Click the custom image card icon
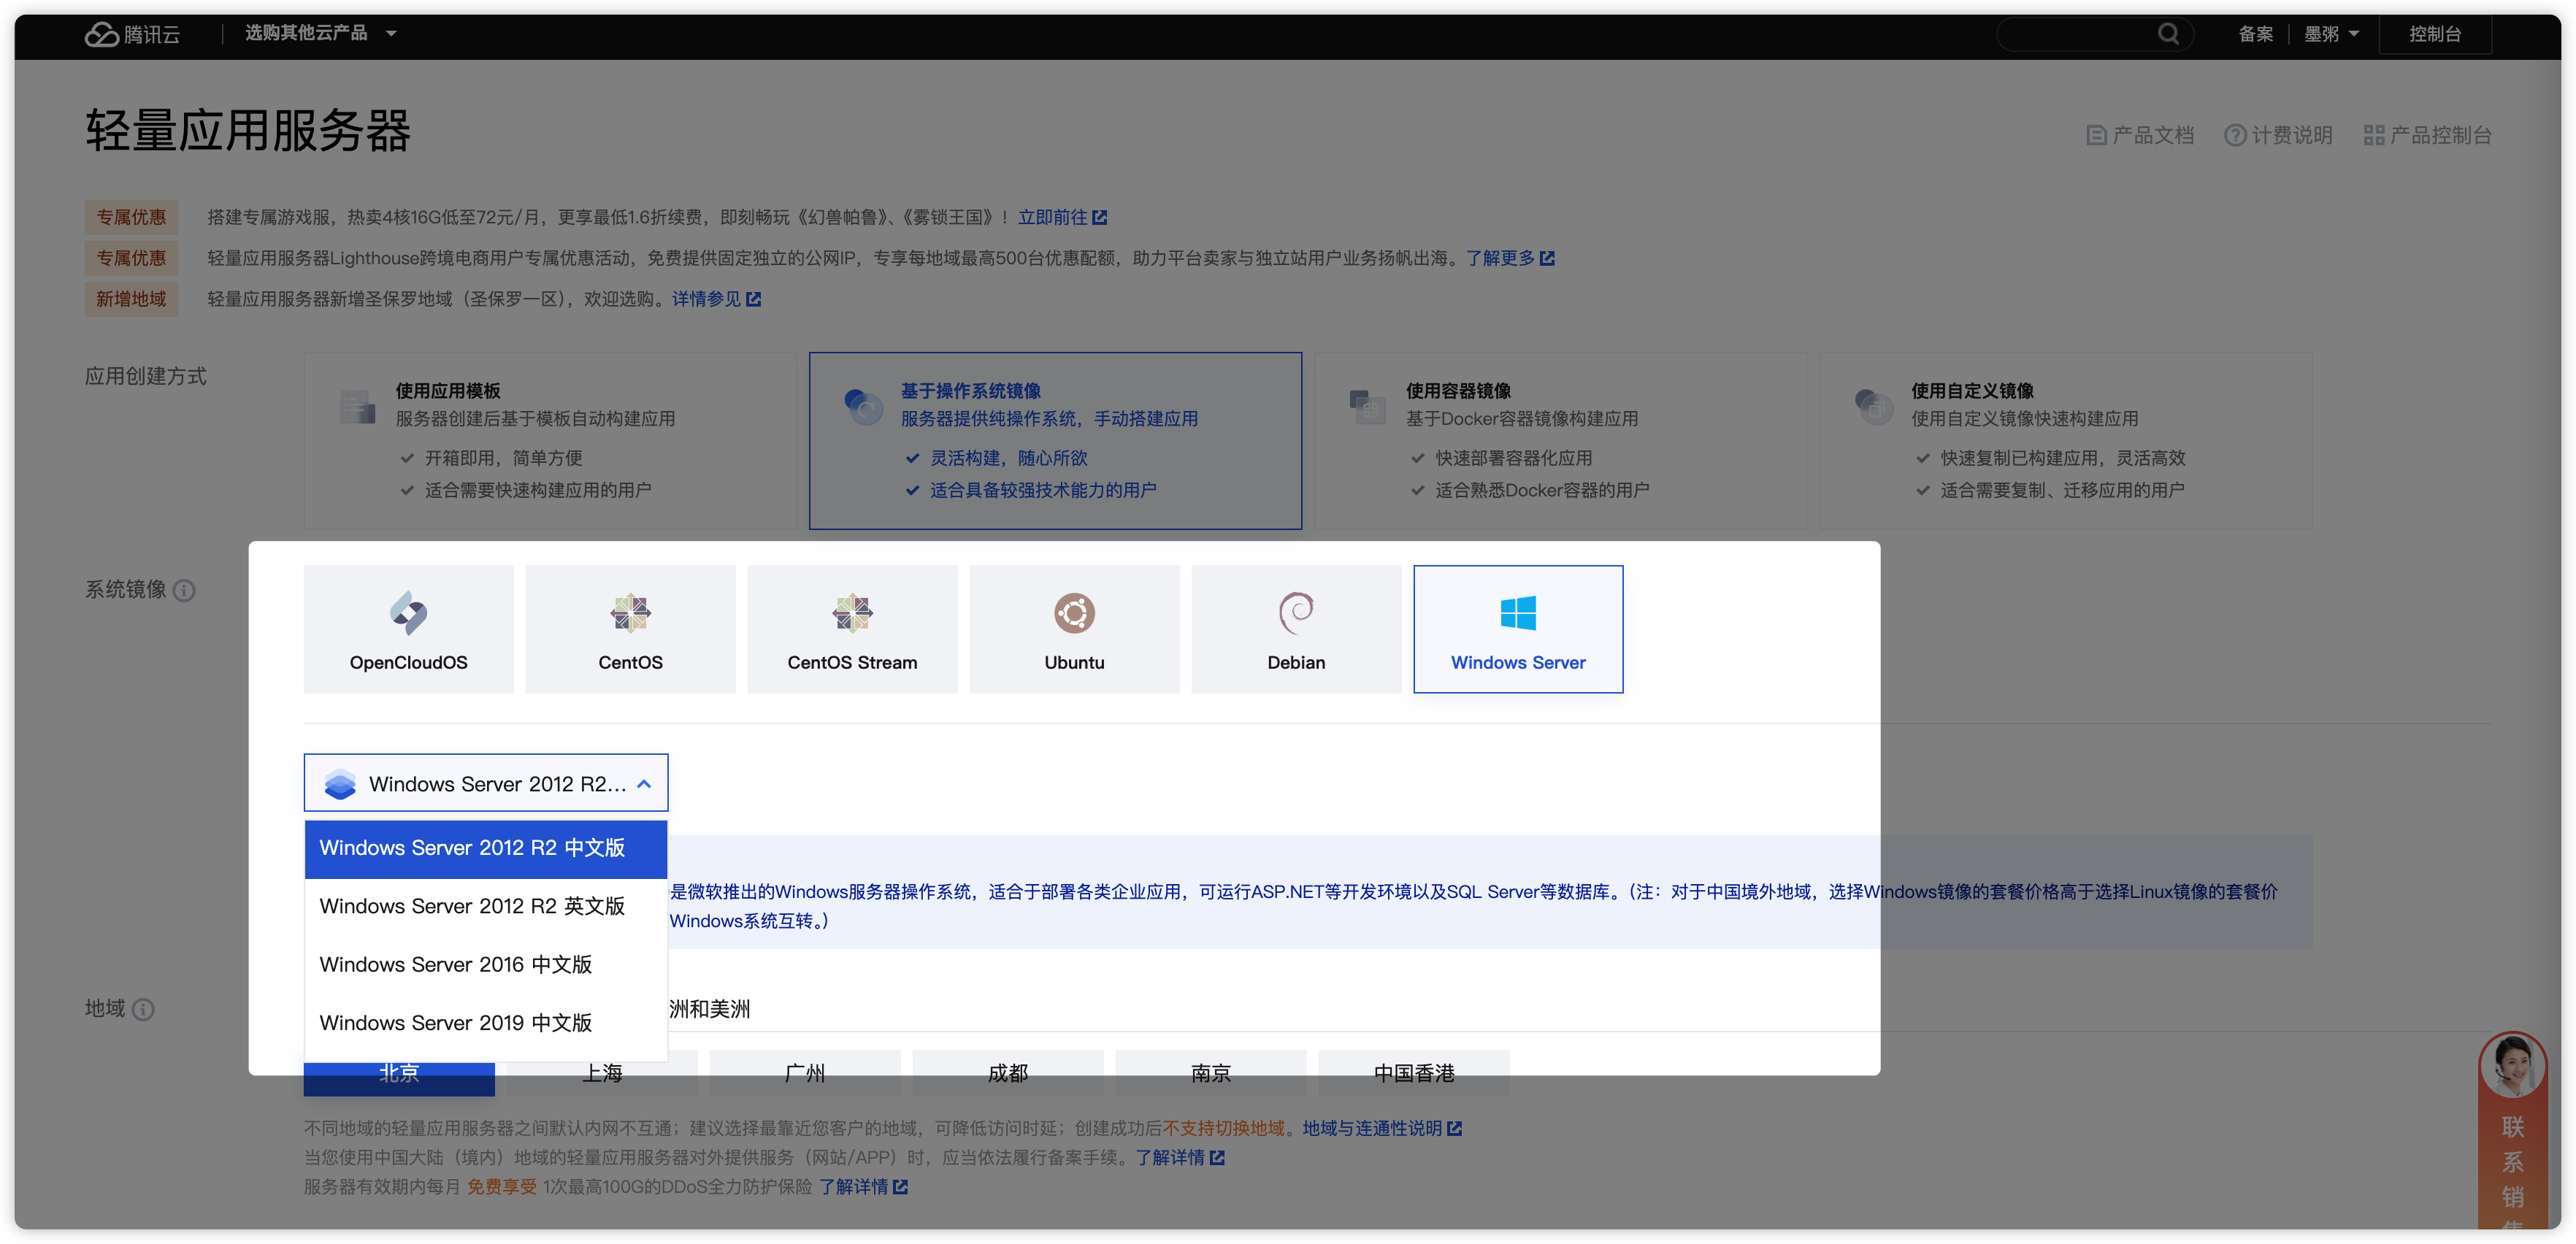 (1873, 407)
